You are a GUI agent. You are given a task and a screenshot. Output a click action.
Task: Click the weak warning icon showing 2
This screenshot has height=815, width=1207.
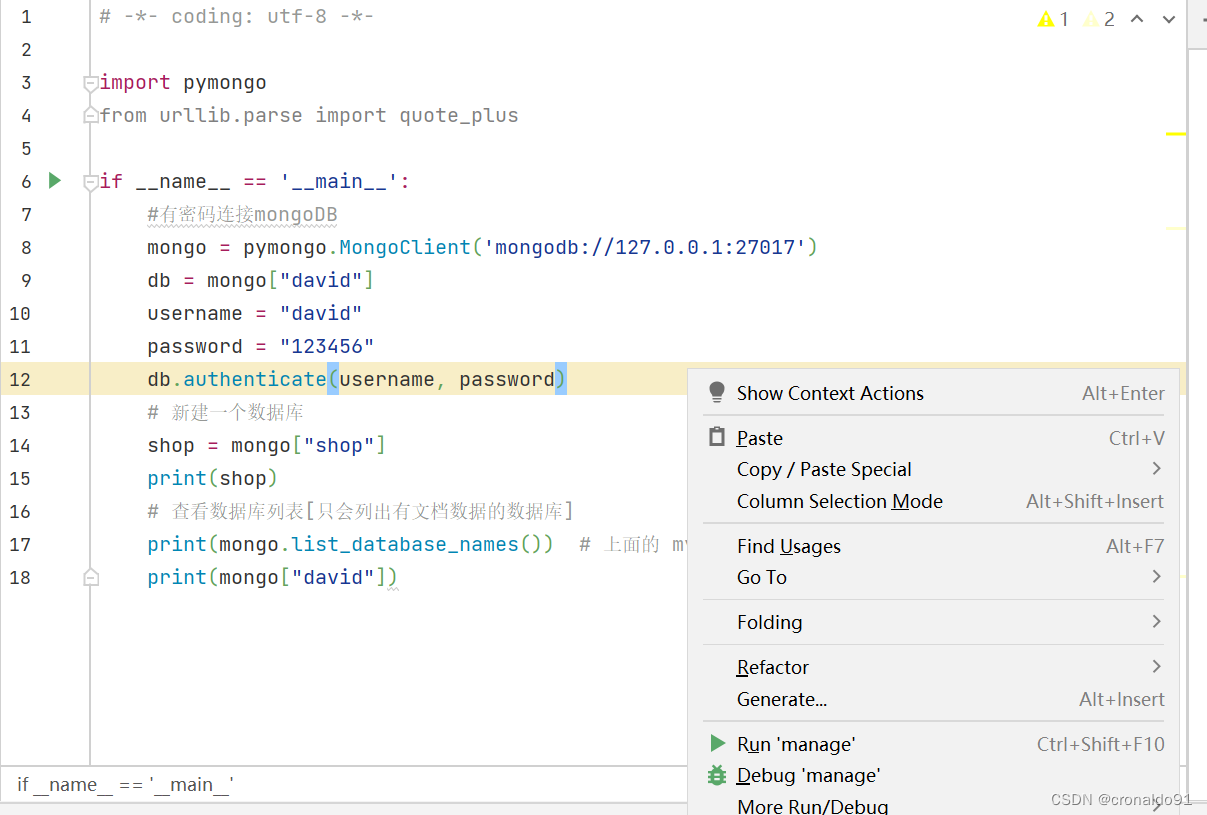(1091, 19)
